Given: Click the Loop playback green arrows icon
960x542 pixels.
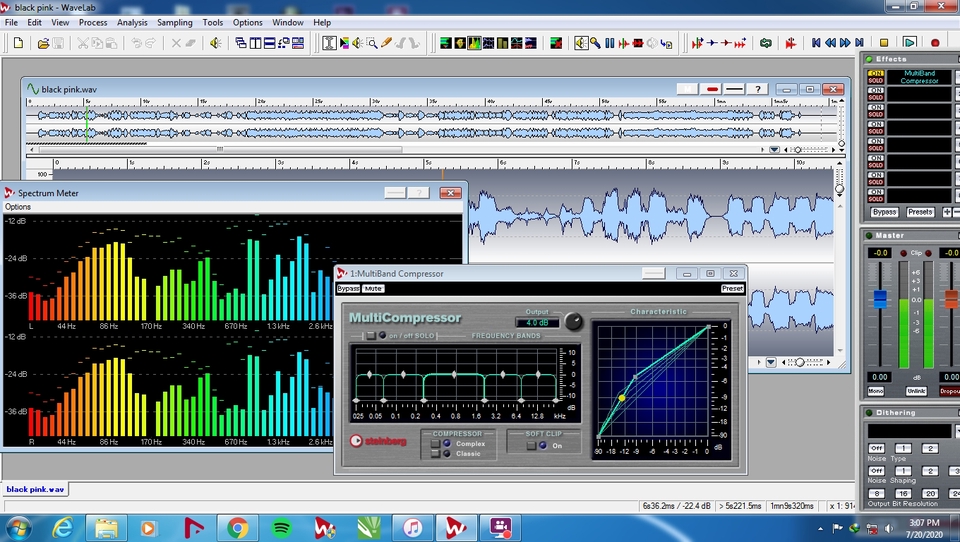Looking at the screenshot, I should pyautogui.click(x=765, y=43).
